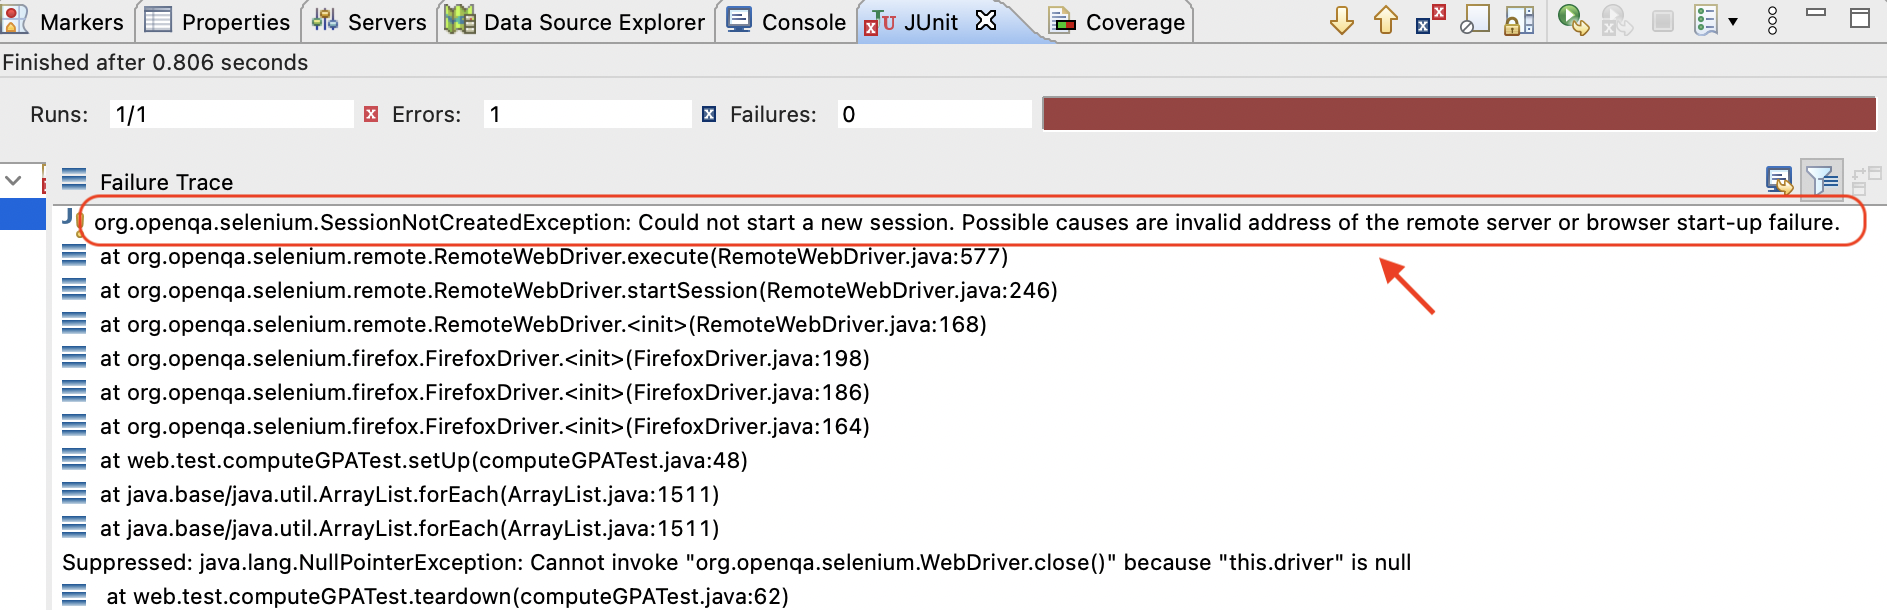Open the Coverage tab
1887x610 pixels.
[1120, 22]
